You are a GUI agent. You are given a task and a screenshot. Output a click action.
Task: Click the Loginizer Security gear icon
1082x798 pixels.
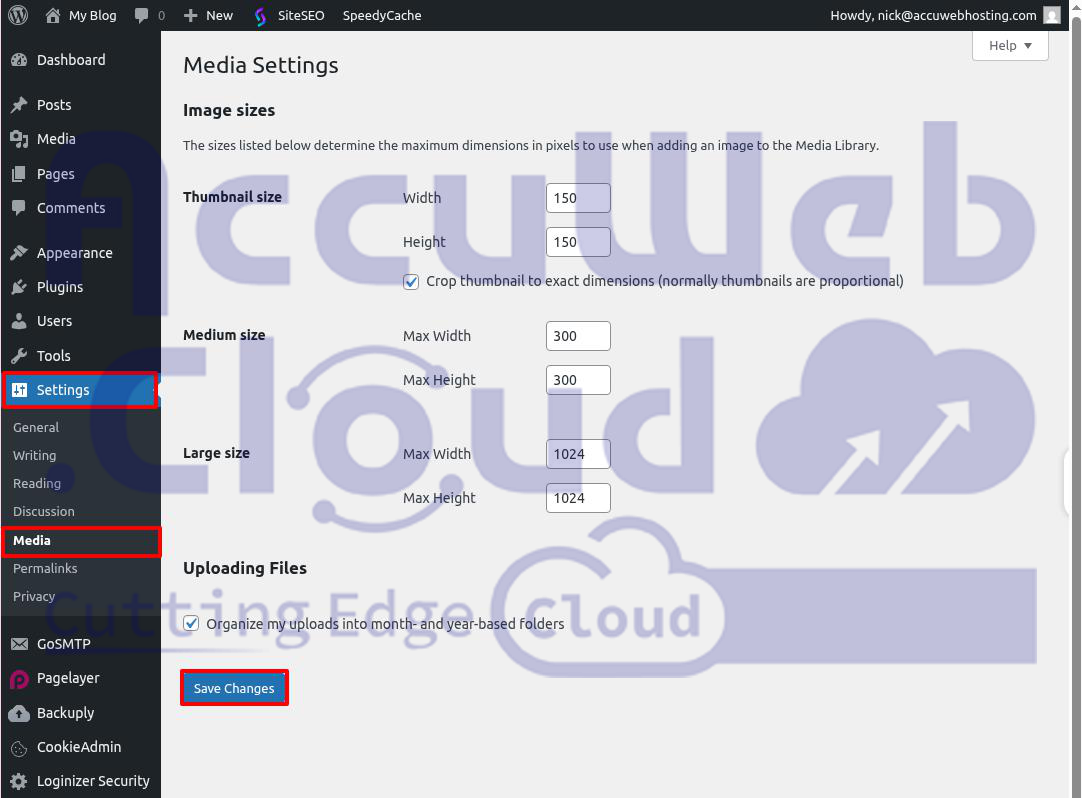(x=19, y=781)
